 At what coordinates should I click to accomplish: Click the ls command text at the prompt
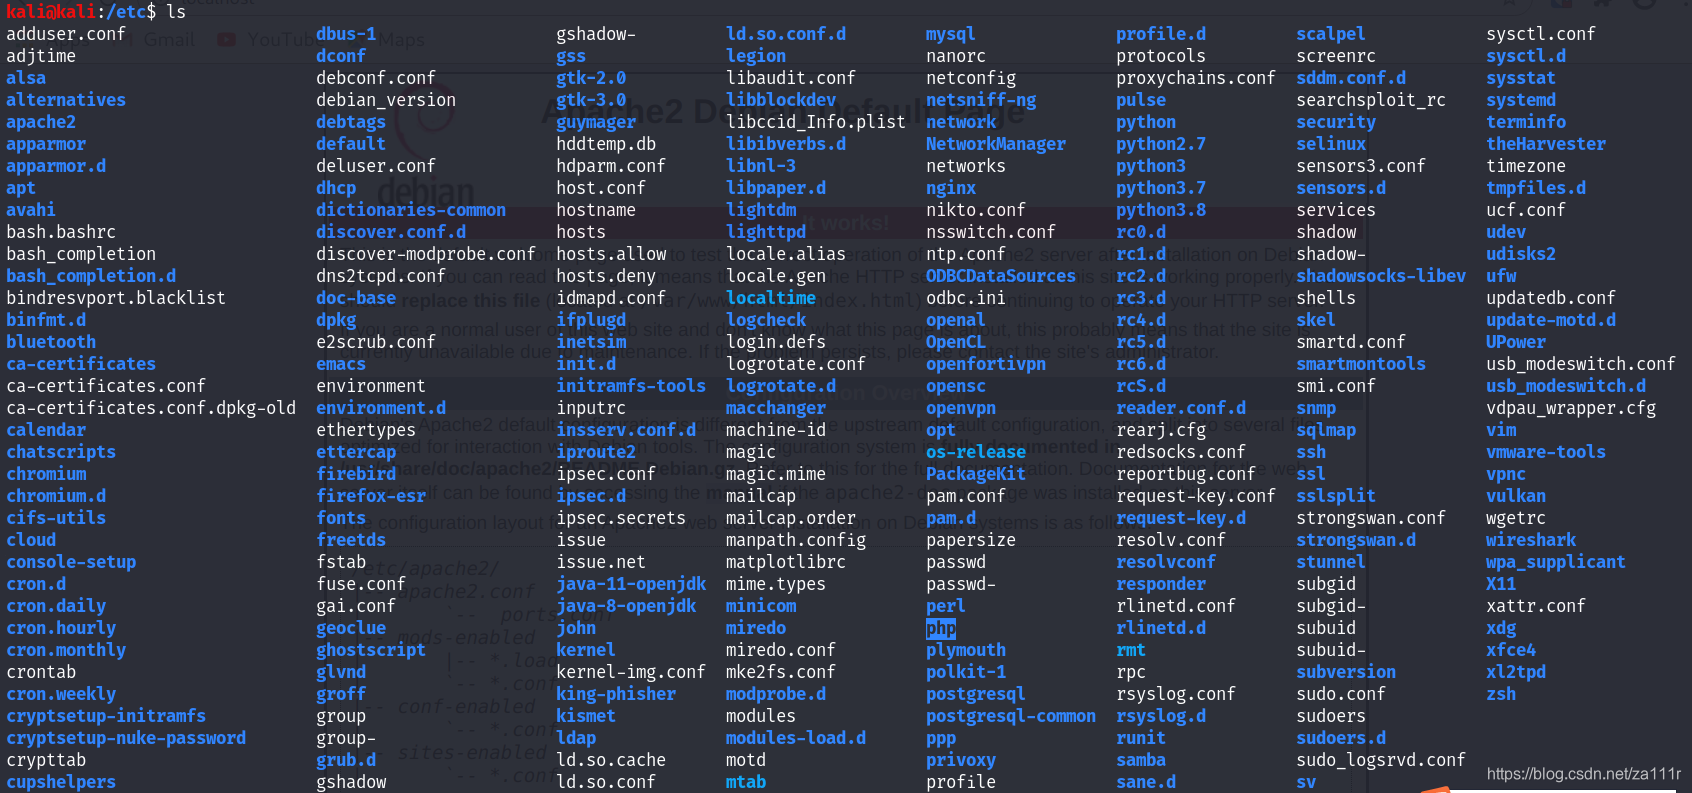click(x=176, y=12)
